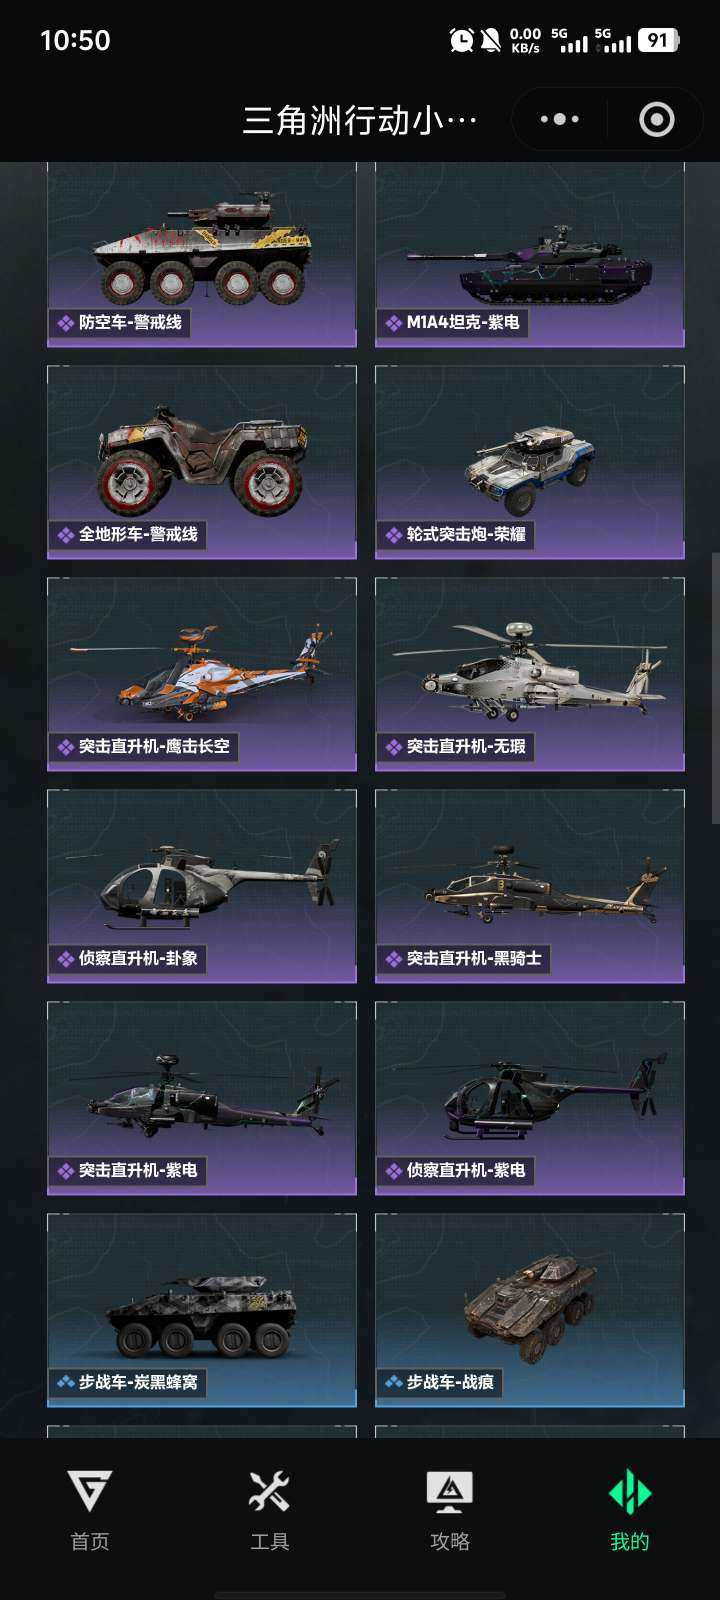Open the mini-program more options menu
Image resolution: width=720 pixels, height=1600 pixels.
(x=560, y=119)
